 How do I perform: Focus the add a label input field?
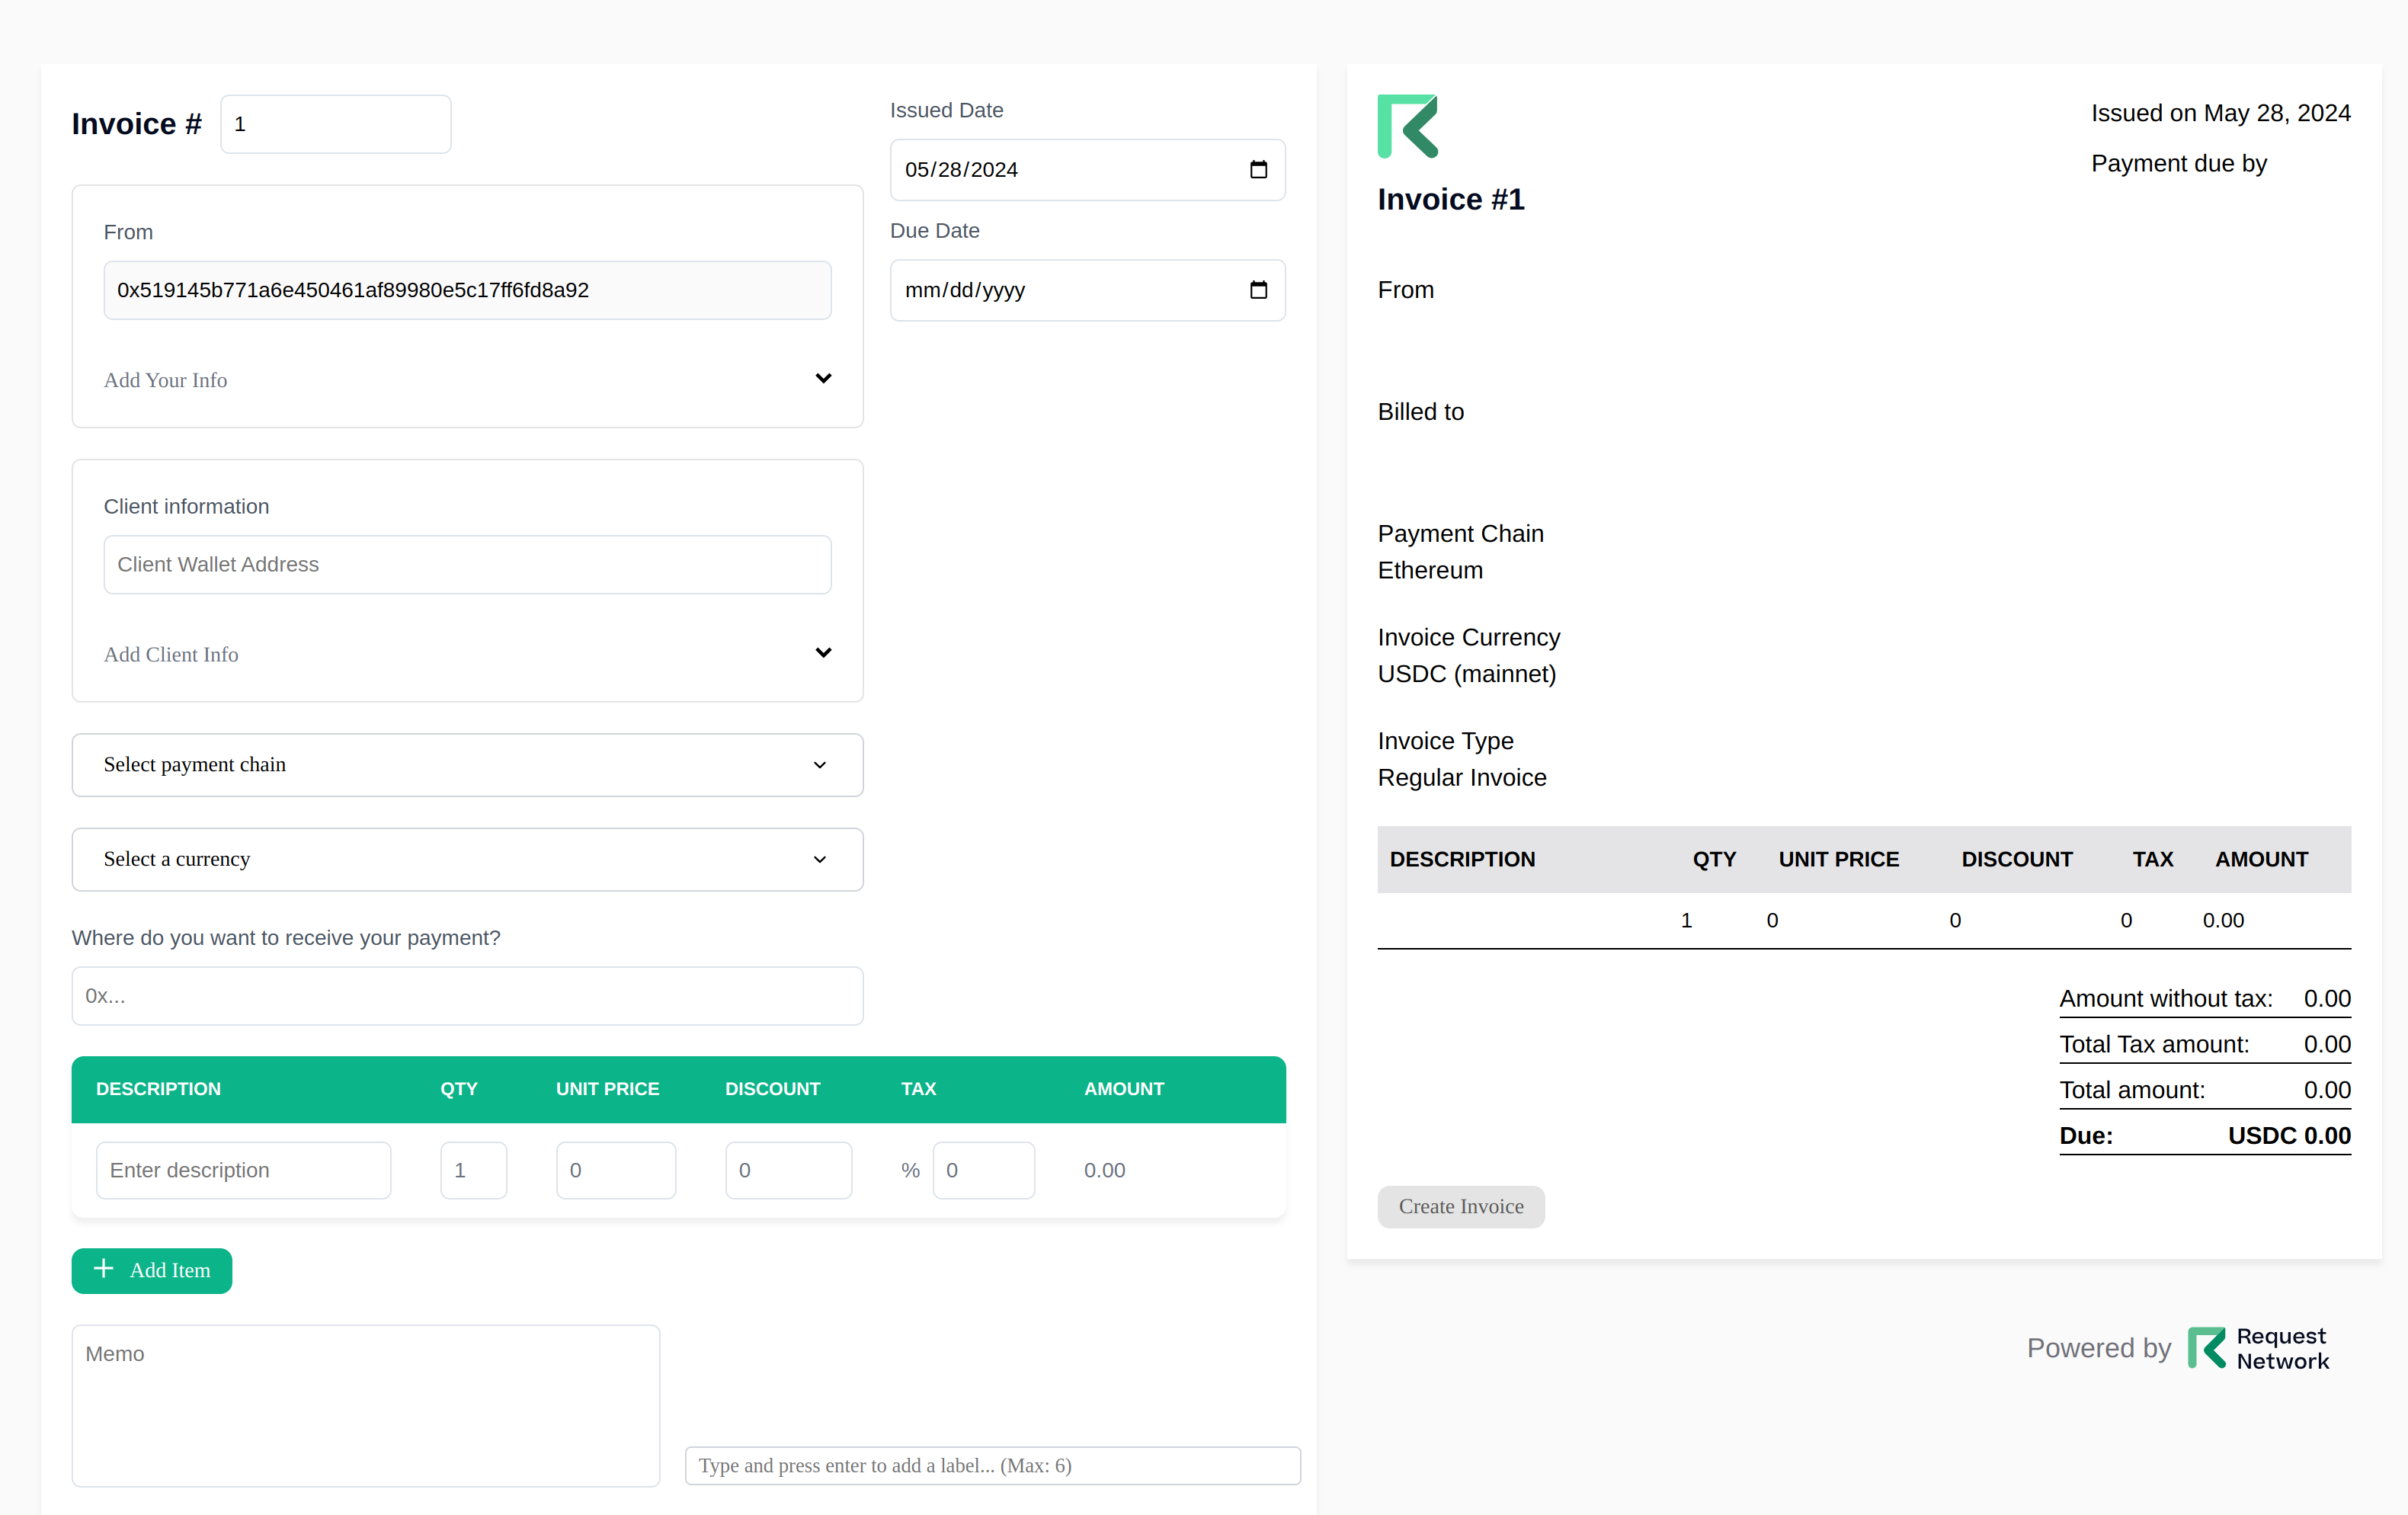point(991,1465)
